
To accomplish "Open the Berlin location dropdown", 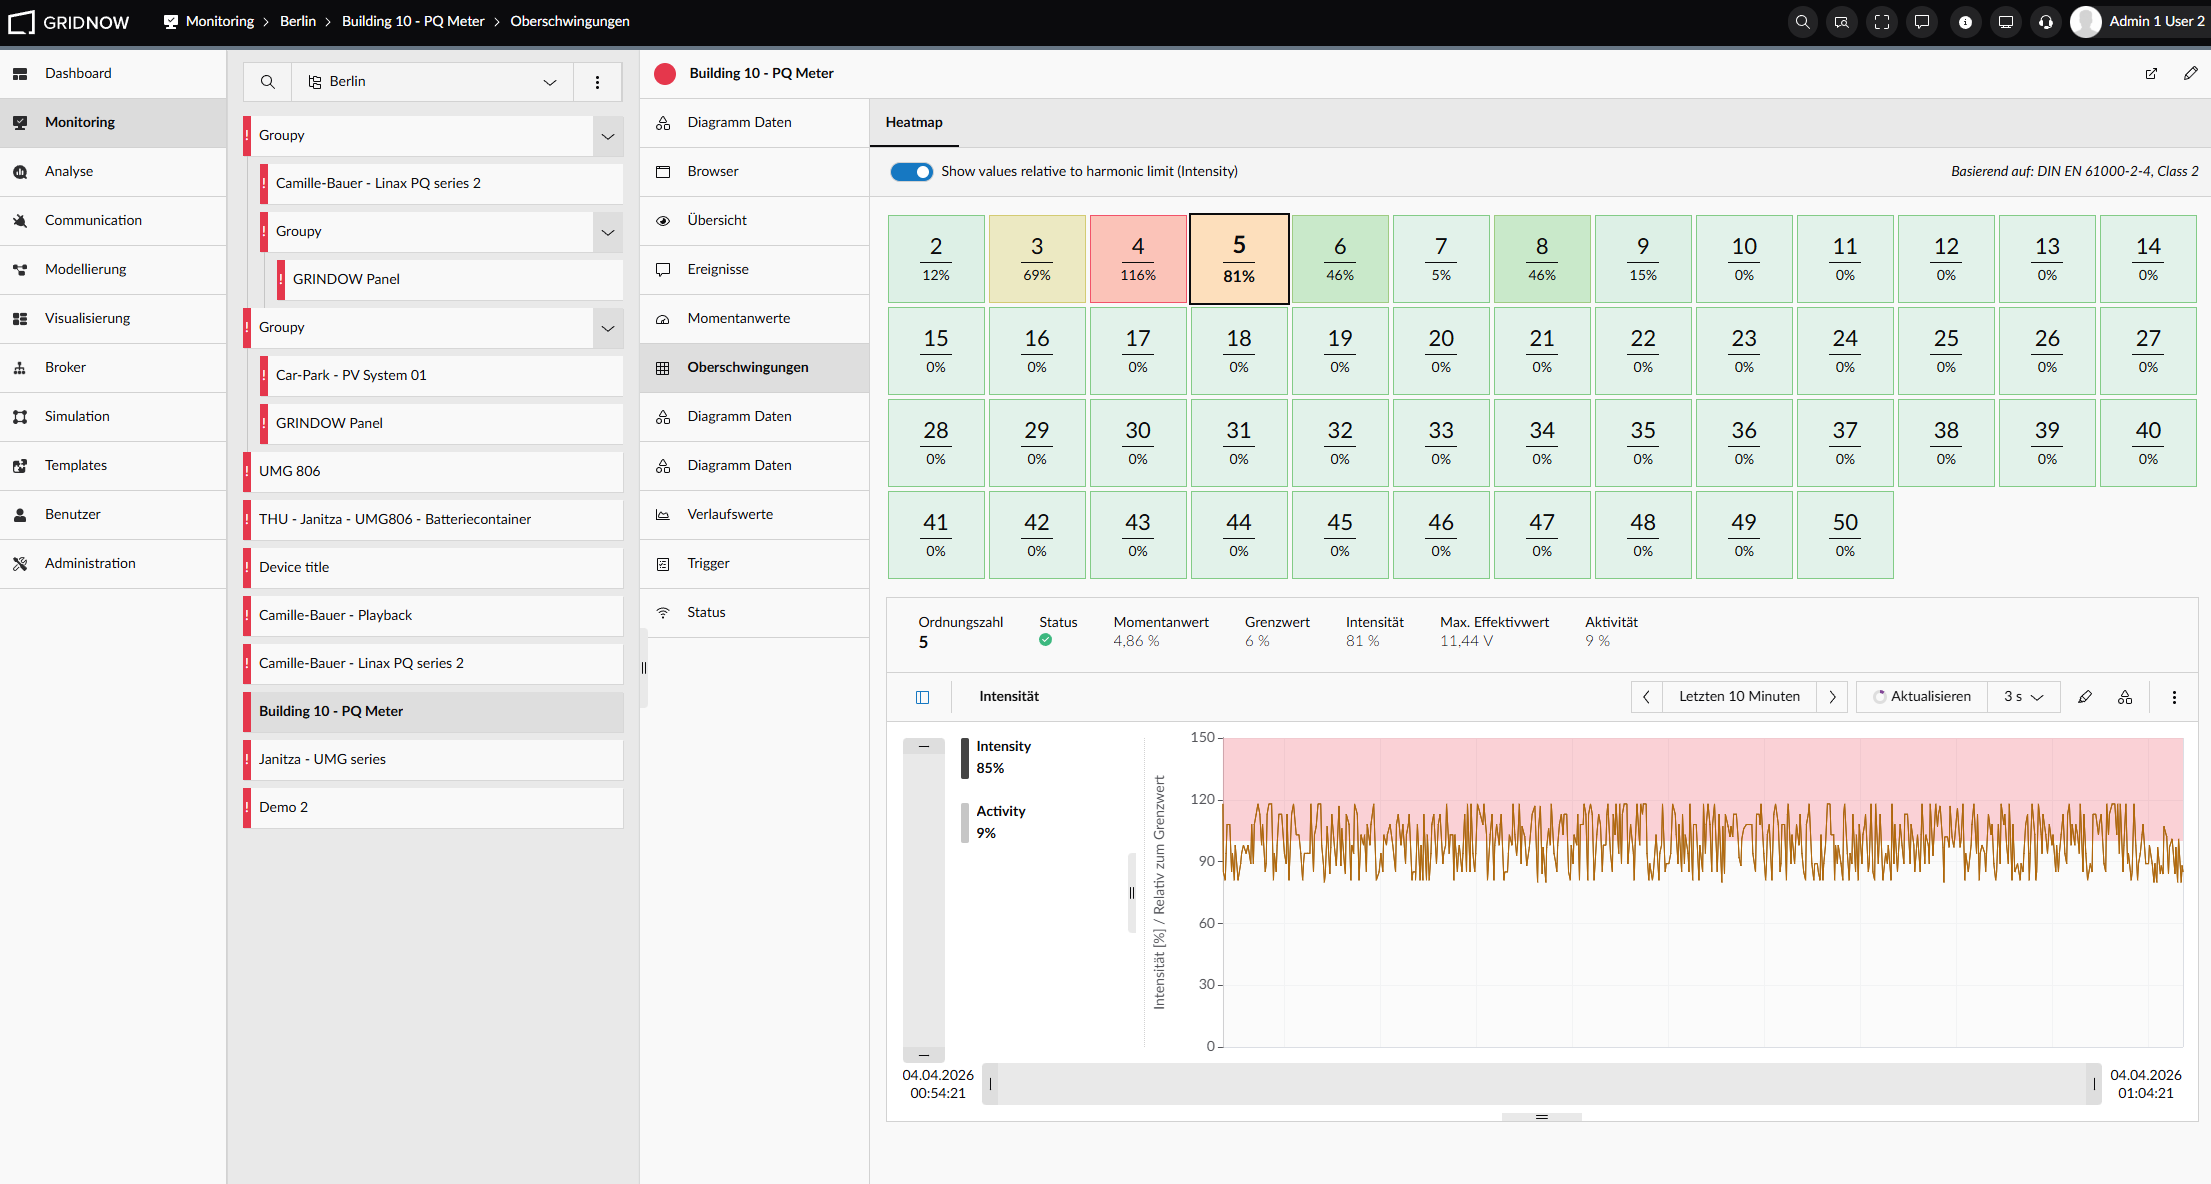I will 433,82.
